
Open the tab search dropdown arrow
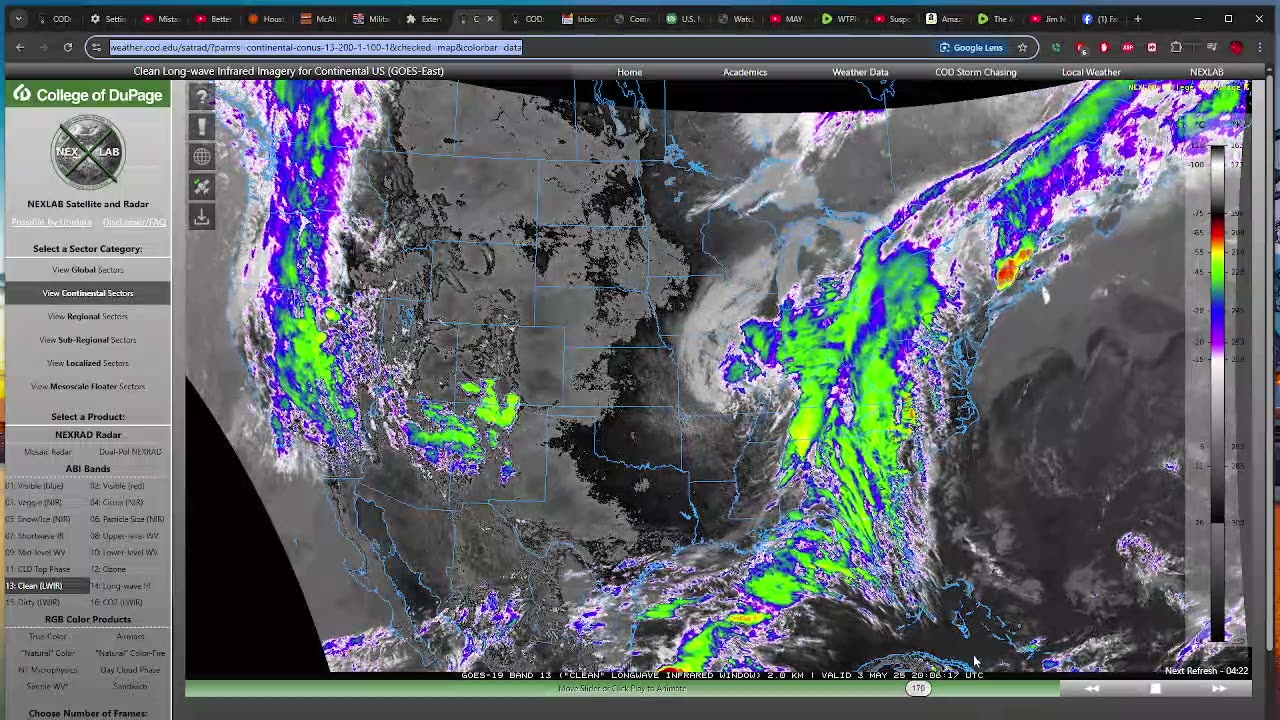[x=17, y=18]
